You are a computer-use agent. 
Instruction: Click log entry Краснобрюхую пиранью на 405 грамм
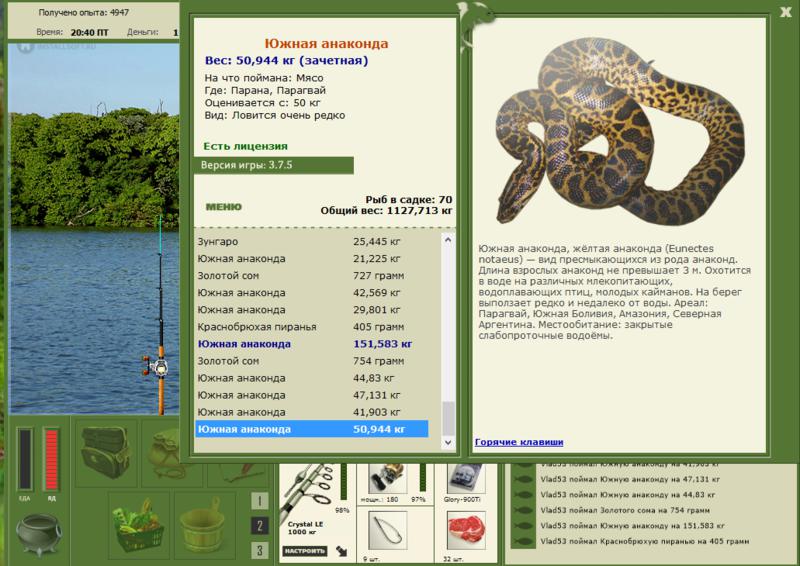[x=645, y=541]
